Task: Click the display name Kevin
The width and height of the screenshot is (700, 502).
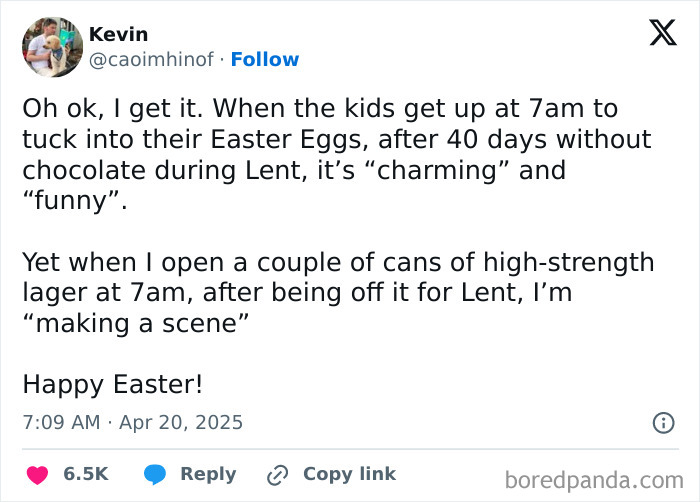Action: pos(118,35)
